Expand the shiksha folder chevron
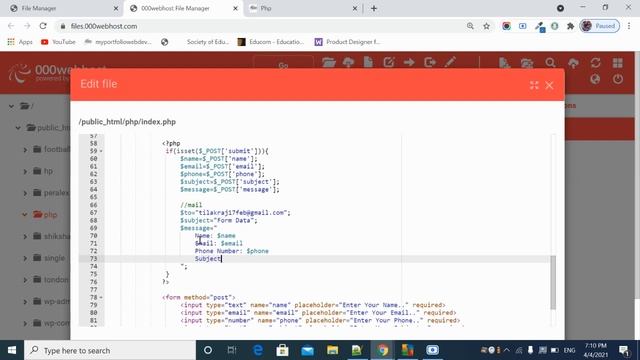Viewport: 640px width, 360px height. coord(25,237)
